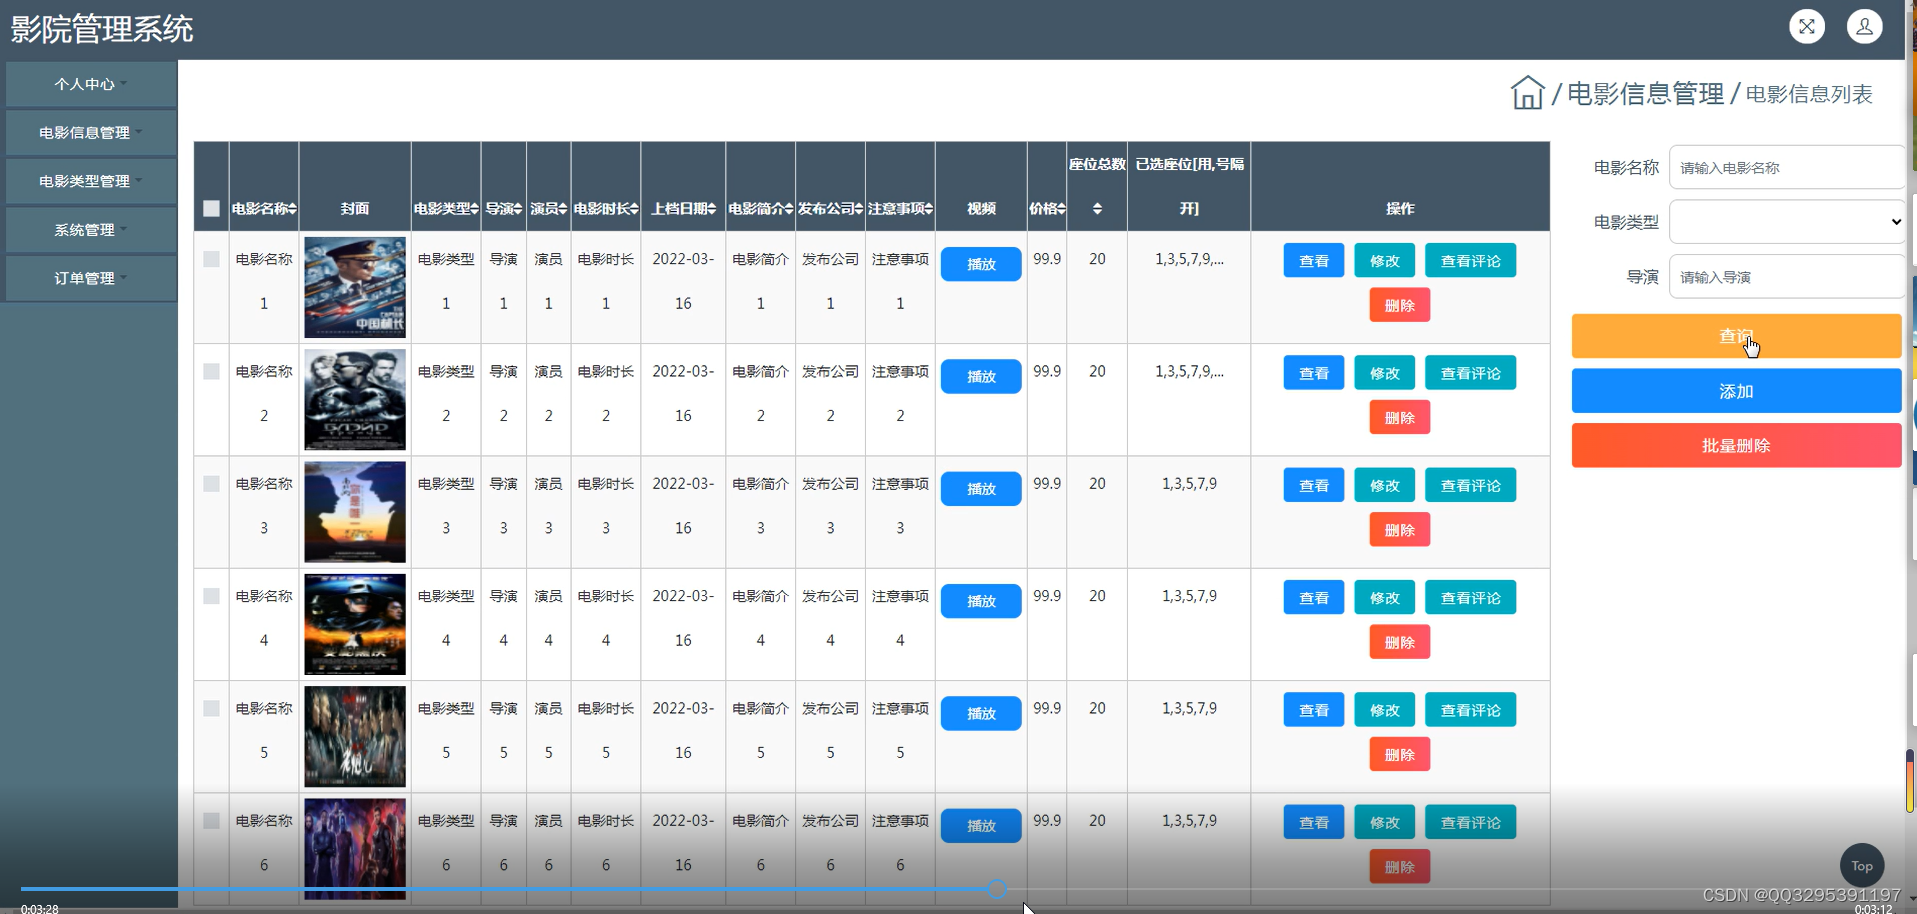The width and height of the screenshot is (1917, 914).
Task: Click the fullscreen toggle icon in header
Action: pyautogui.click(x=1806, y=27)
